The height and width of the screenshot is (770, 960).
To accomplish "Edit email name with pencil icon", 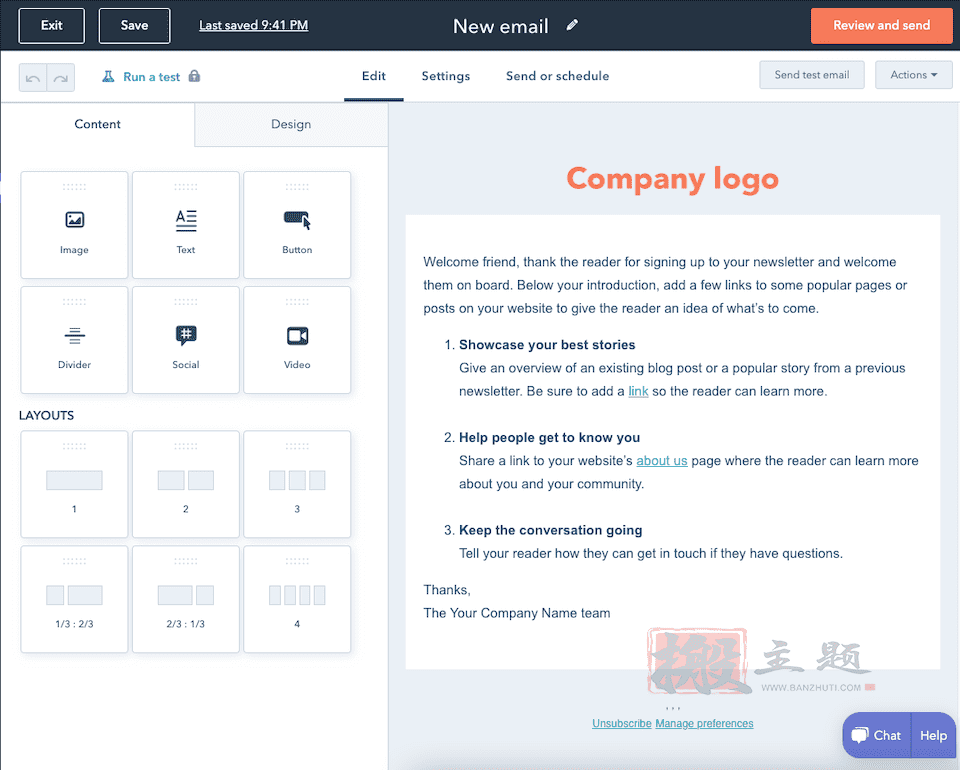I will (x=572, y=25).
